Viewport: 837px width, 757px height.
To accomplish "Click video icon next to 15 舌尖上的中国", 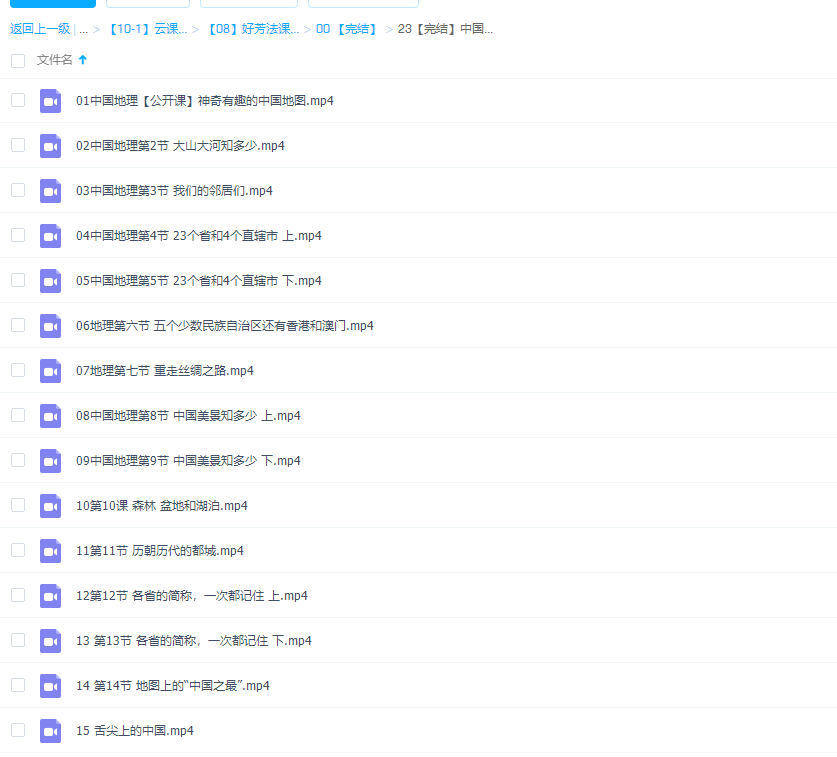I will (x=50, y=731).
